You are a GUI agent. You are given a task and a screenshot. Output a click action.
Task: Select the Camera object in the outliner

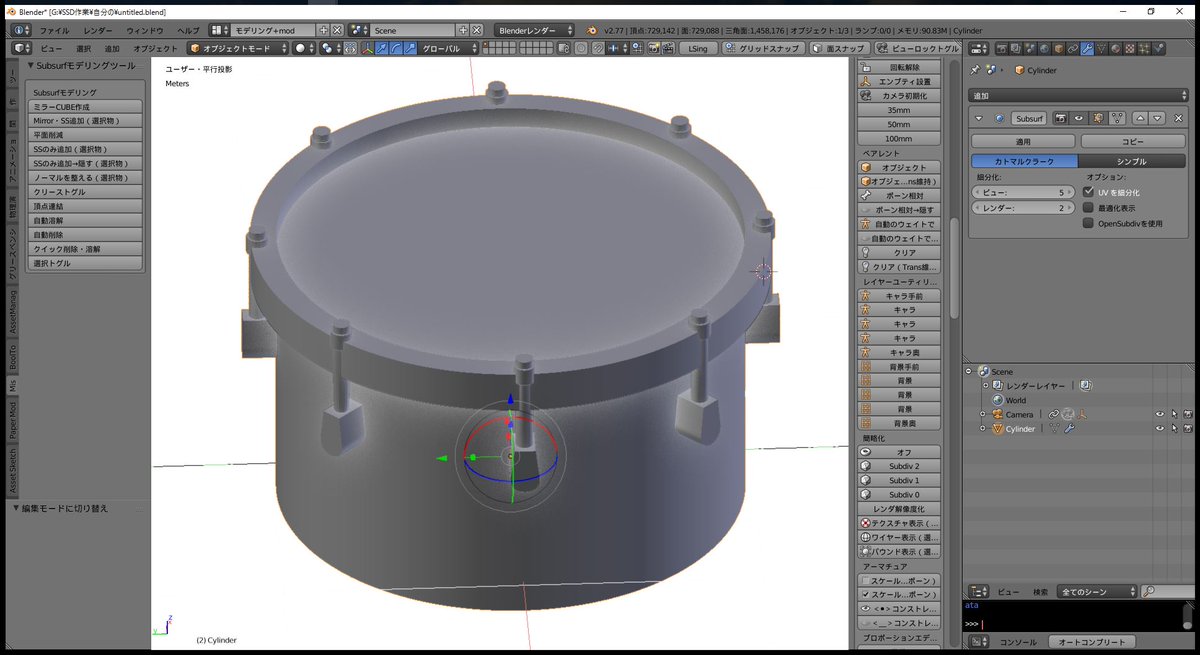tap(1019, 414)
